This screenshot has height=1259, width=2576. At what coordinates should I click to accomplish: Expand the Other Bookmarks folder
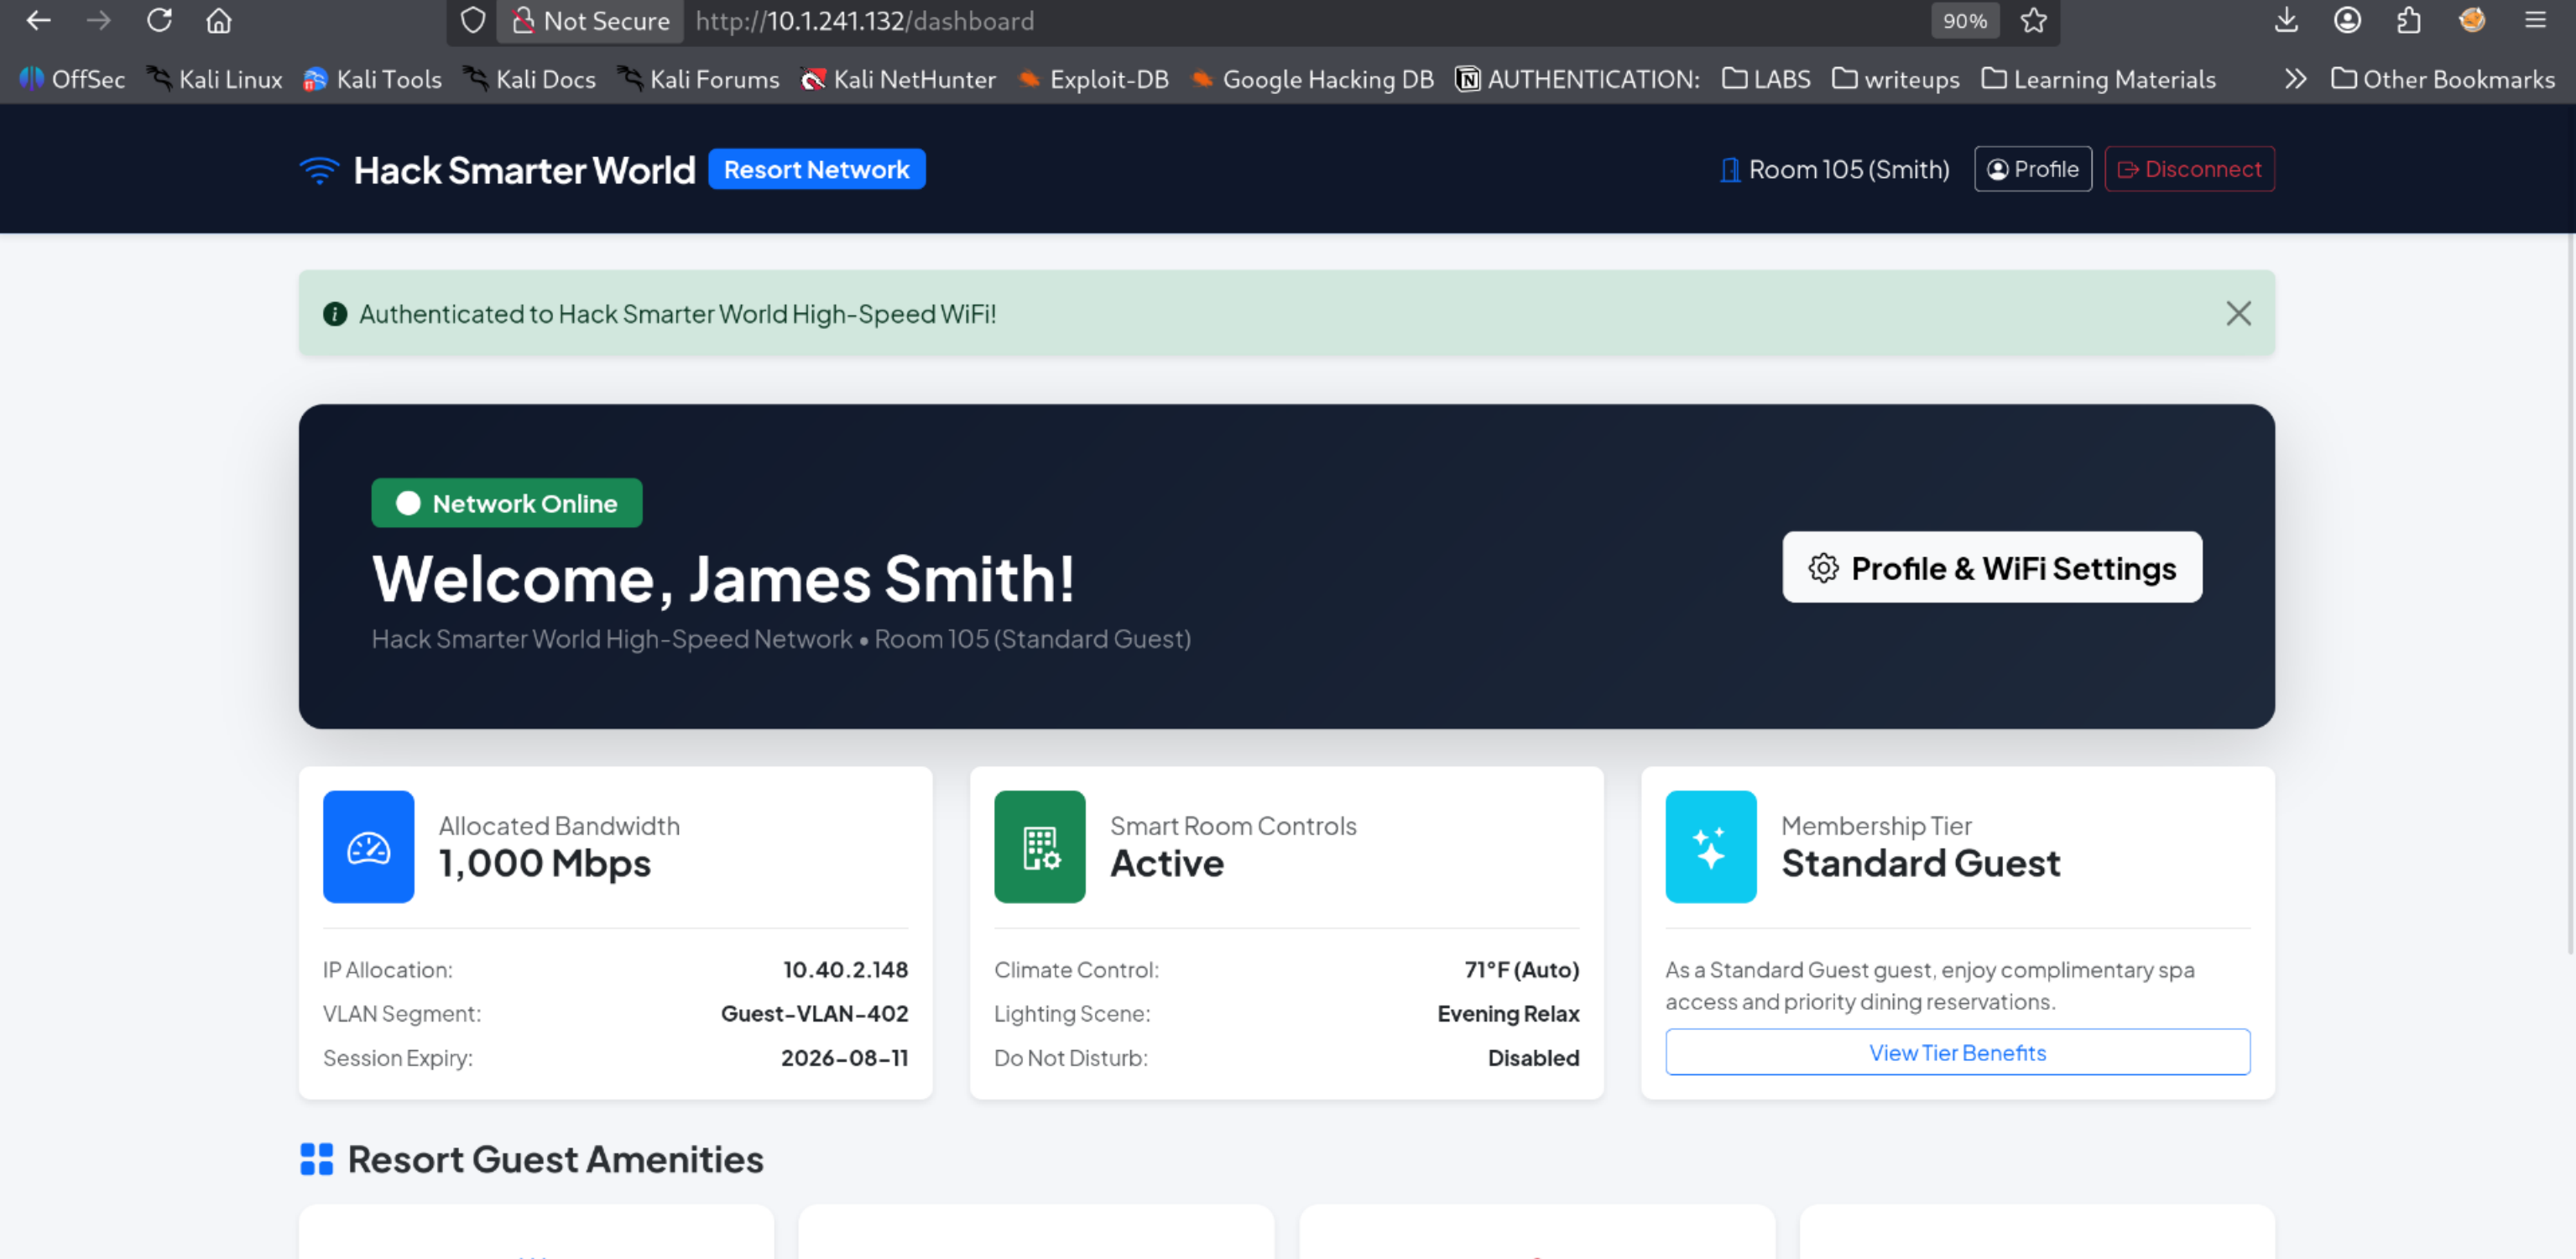coord(2442,79)
